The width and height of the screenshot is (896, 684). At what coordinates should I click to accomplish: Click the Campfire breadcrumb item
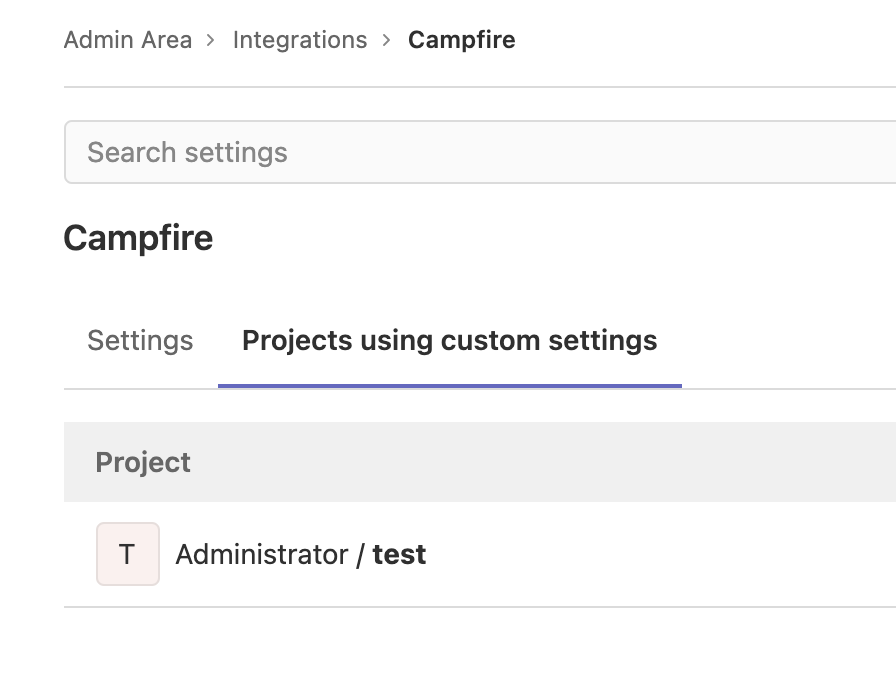click(461, 40)
